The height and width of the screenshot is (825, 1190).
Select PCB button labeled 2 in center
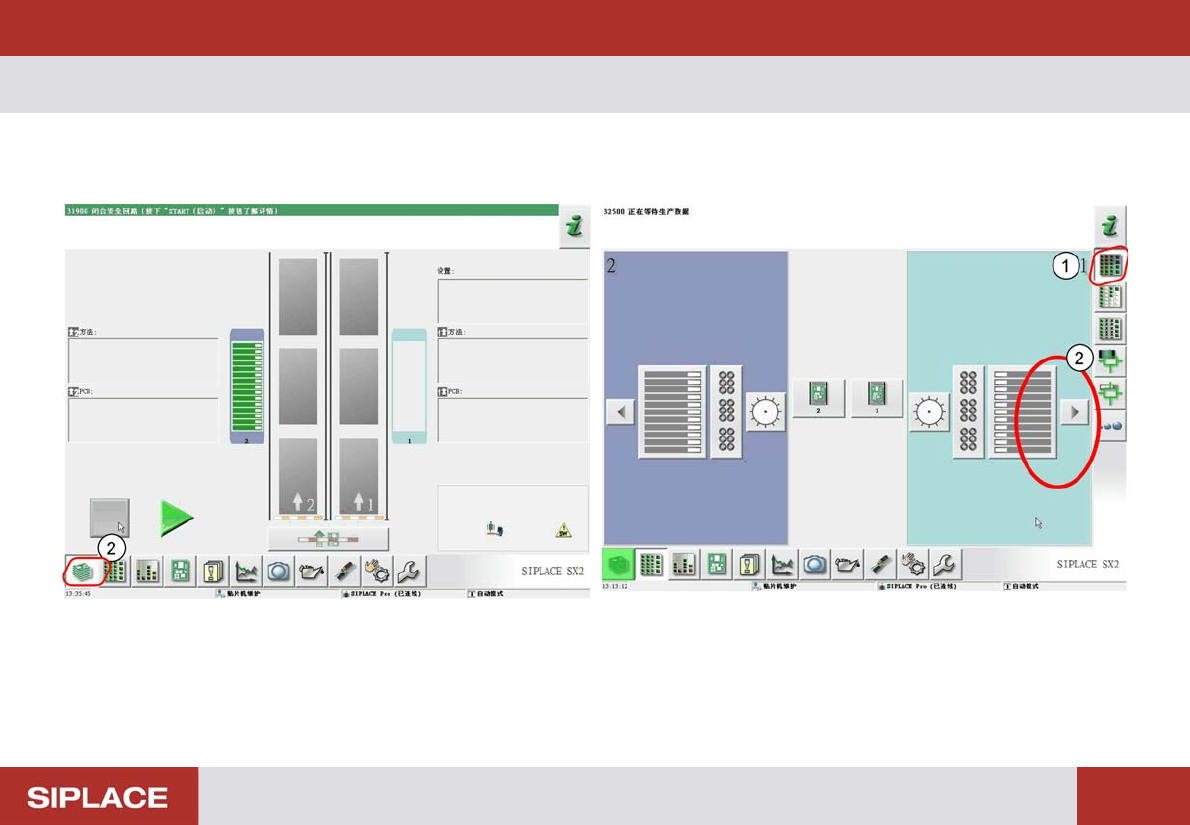pyautogui.click(x=819, y=397)
